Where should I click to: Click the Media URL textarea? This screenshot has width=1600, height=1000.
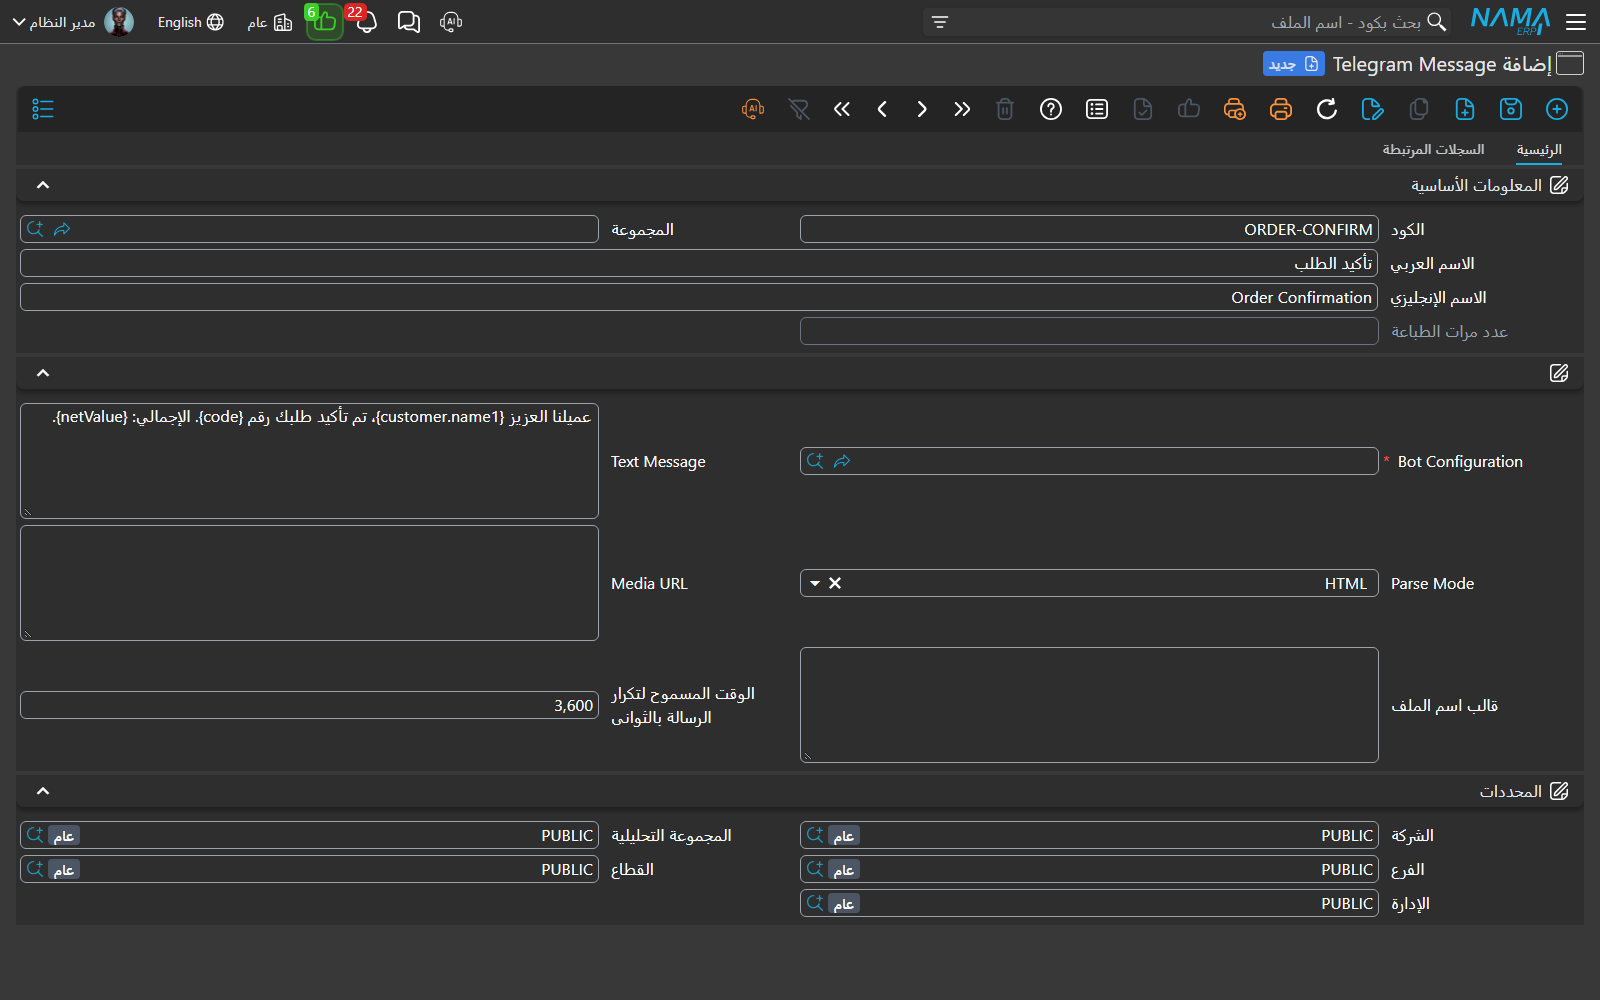coord(309,583)
